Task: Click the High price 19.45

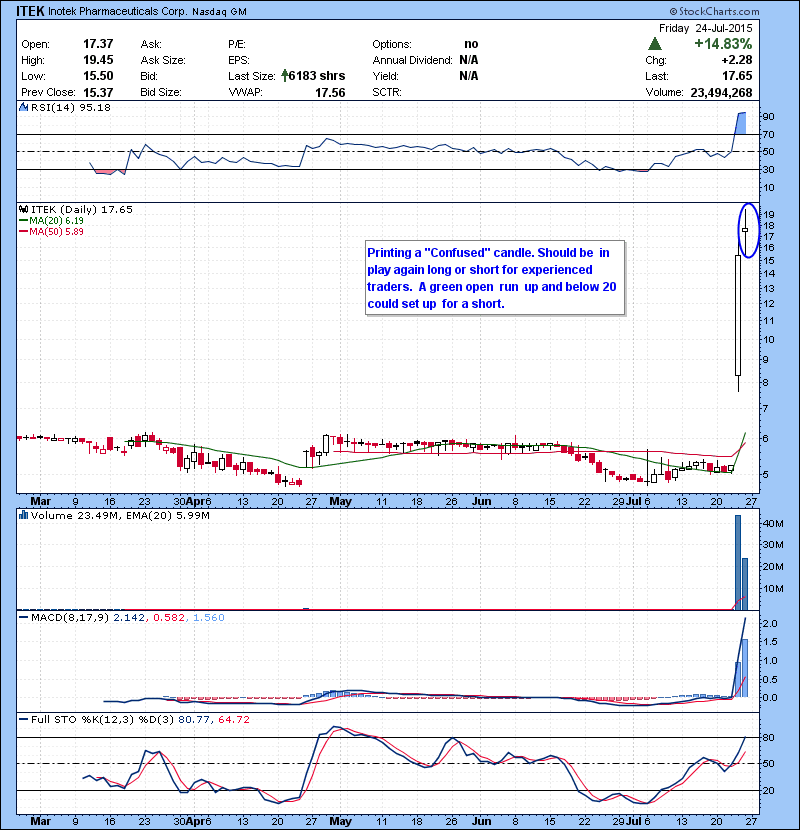Action: [98, 60]
